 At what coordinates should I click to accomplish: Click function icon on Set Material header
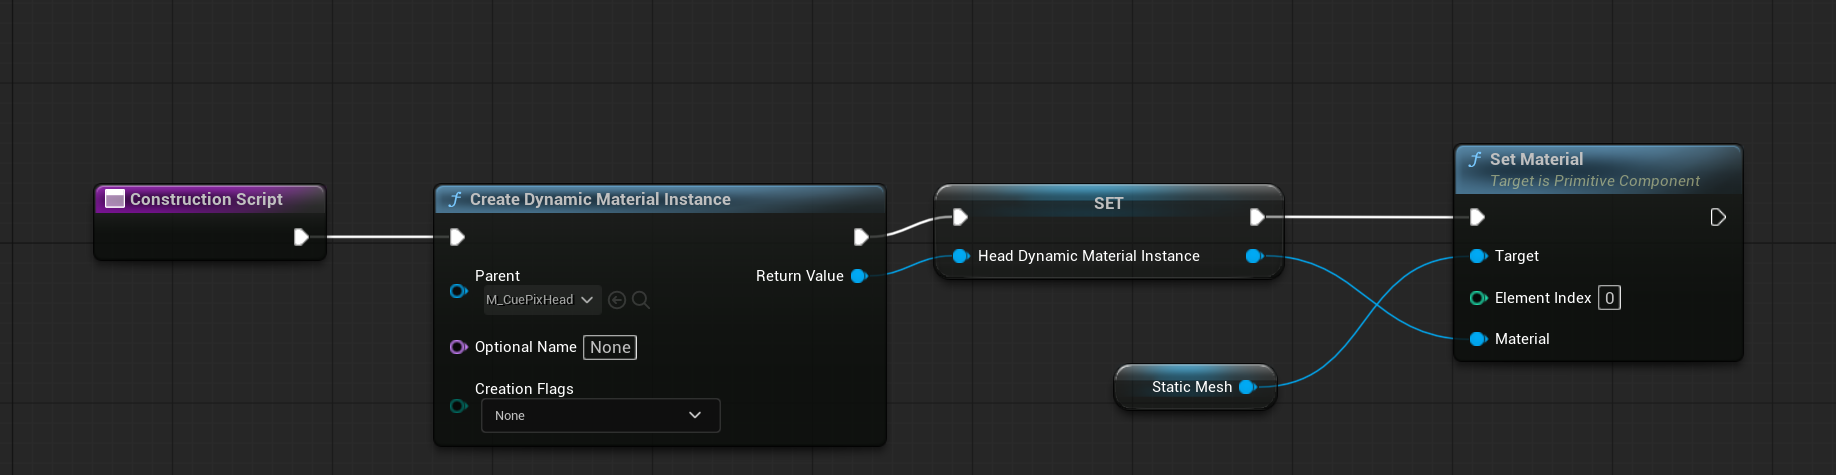click(1475, 159)
